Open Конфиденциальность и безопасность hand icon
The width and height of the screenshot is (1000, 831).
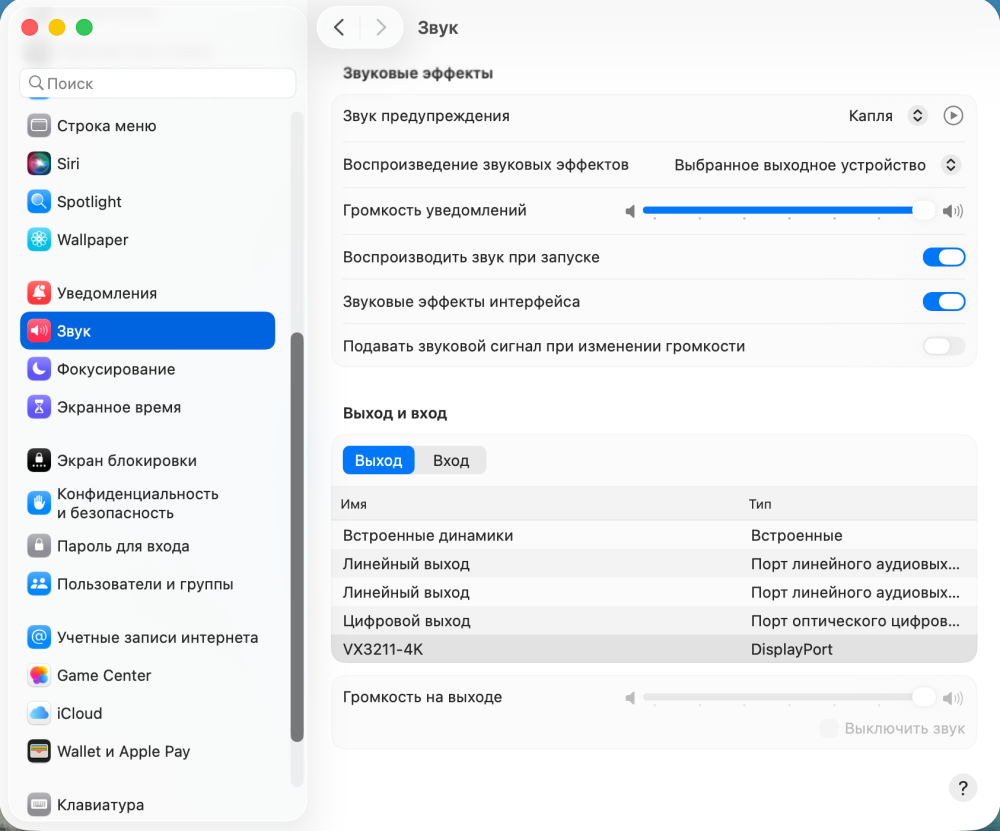pyautogui.click(x=39, y=503)
